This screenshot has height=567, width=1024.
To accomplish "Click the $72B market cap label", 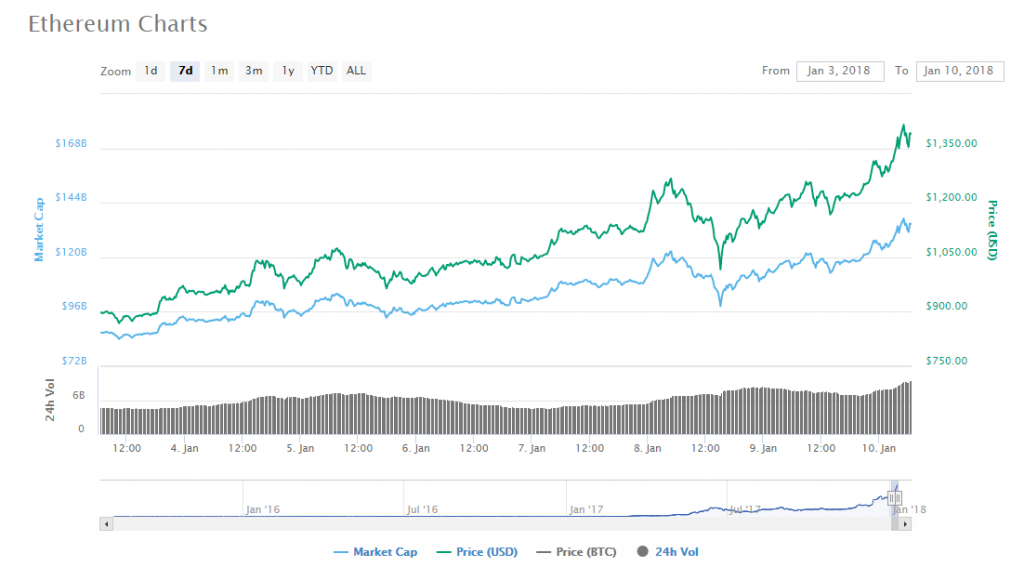I will (x=74, y=361).
